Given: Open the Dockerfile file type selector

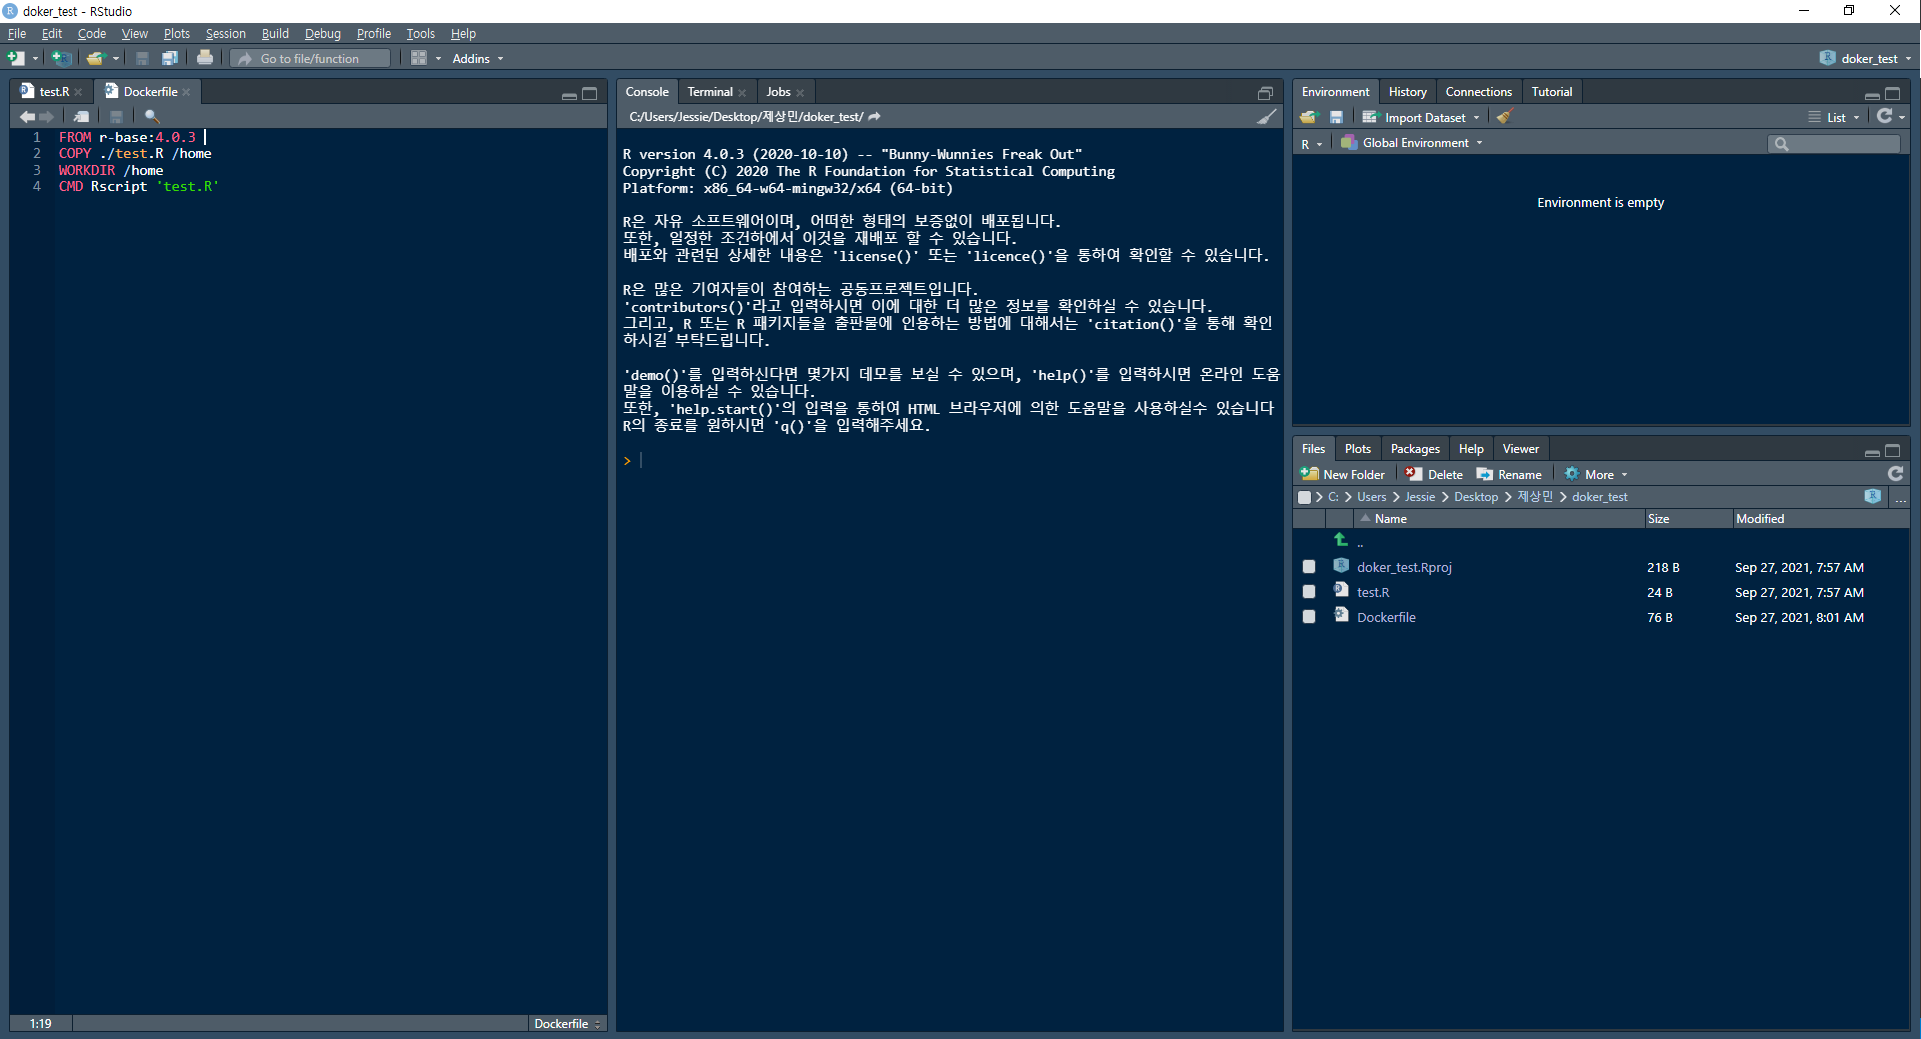Looking at the screenshot, I should coord(567,1023).
